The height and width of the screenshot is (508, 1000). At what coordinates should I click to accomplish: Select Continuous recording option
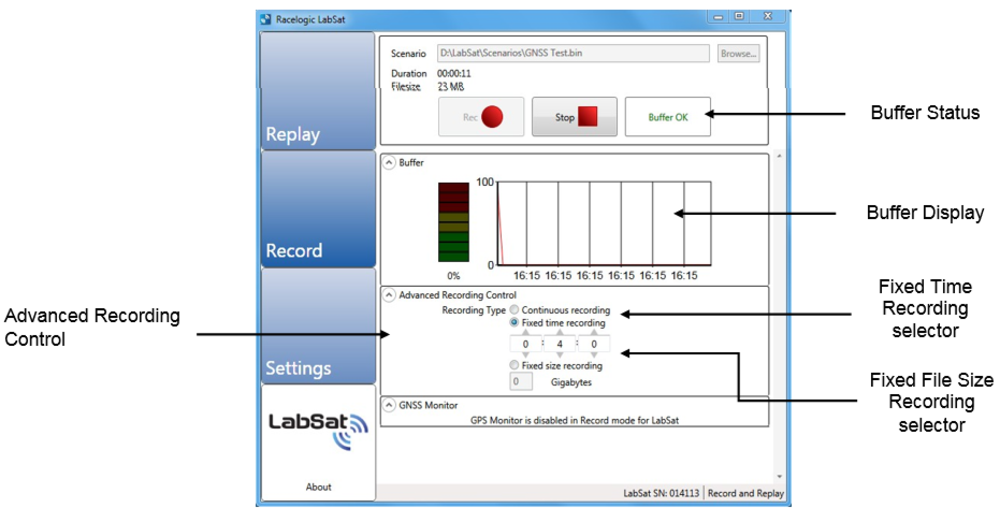[515, 310]
